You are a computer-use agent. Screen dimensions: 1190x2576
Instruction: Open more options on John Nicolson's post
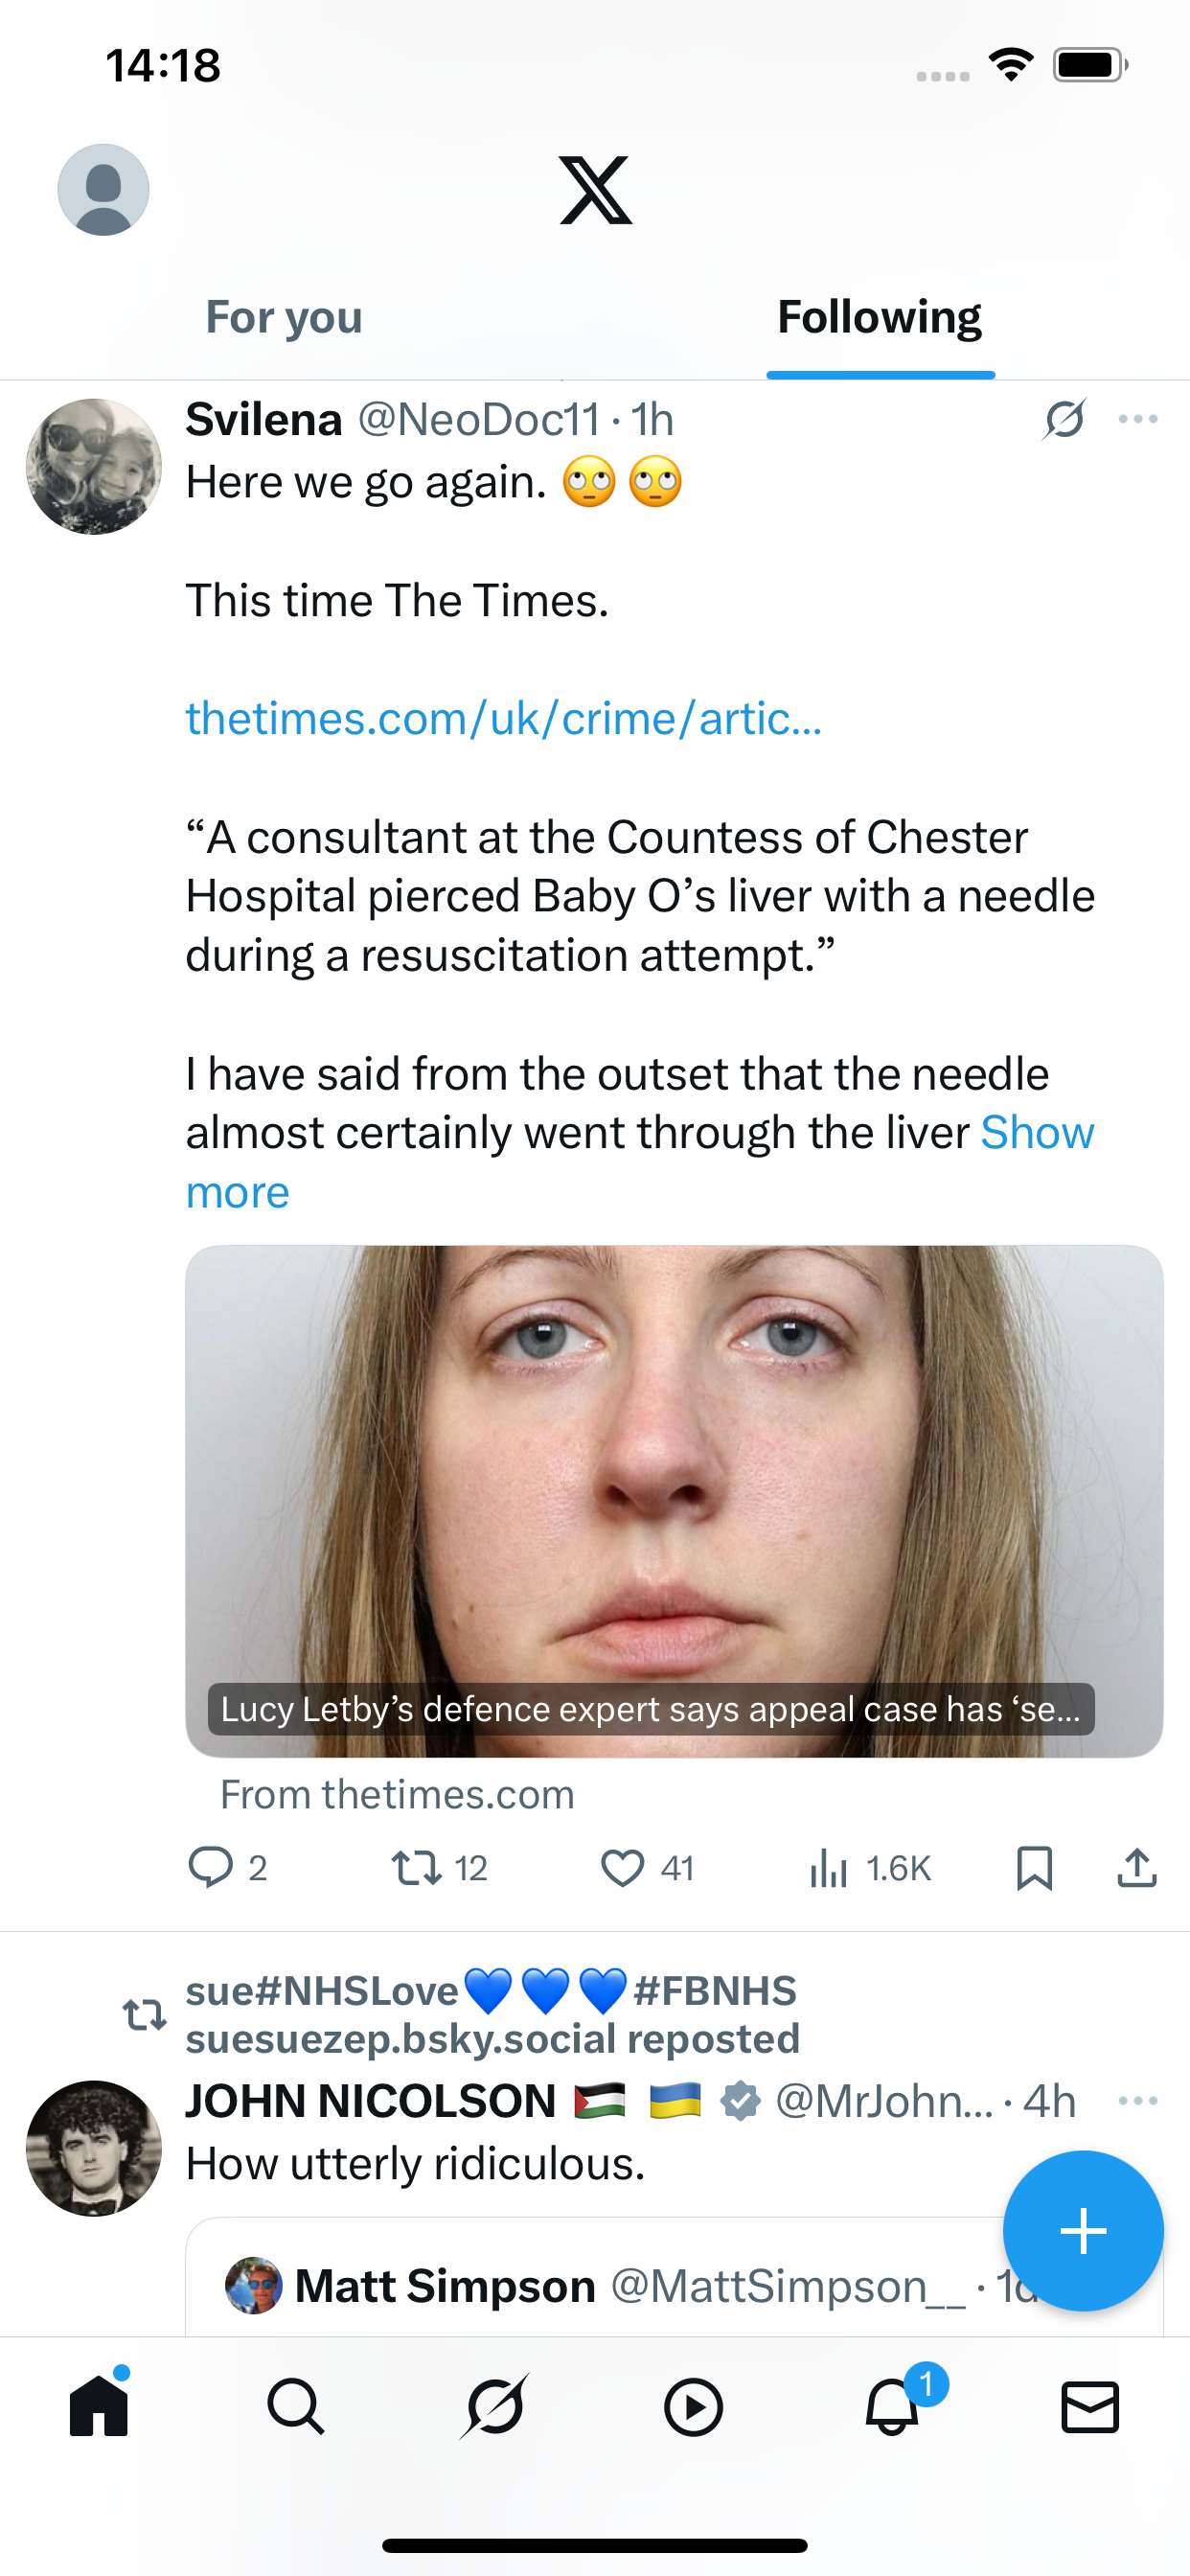(x=1138, y=2100)
